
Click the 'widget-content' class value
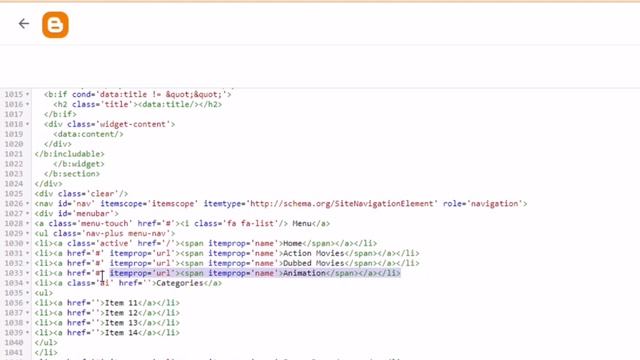click(133, 124)
